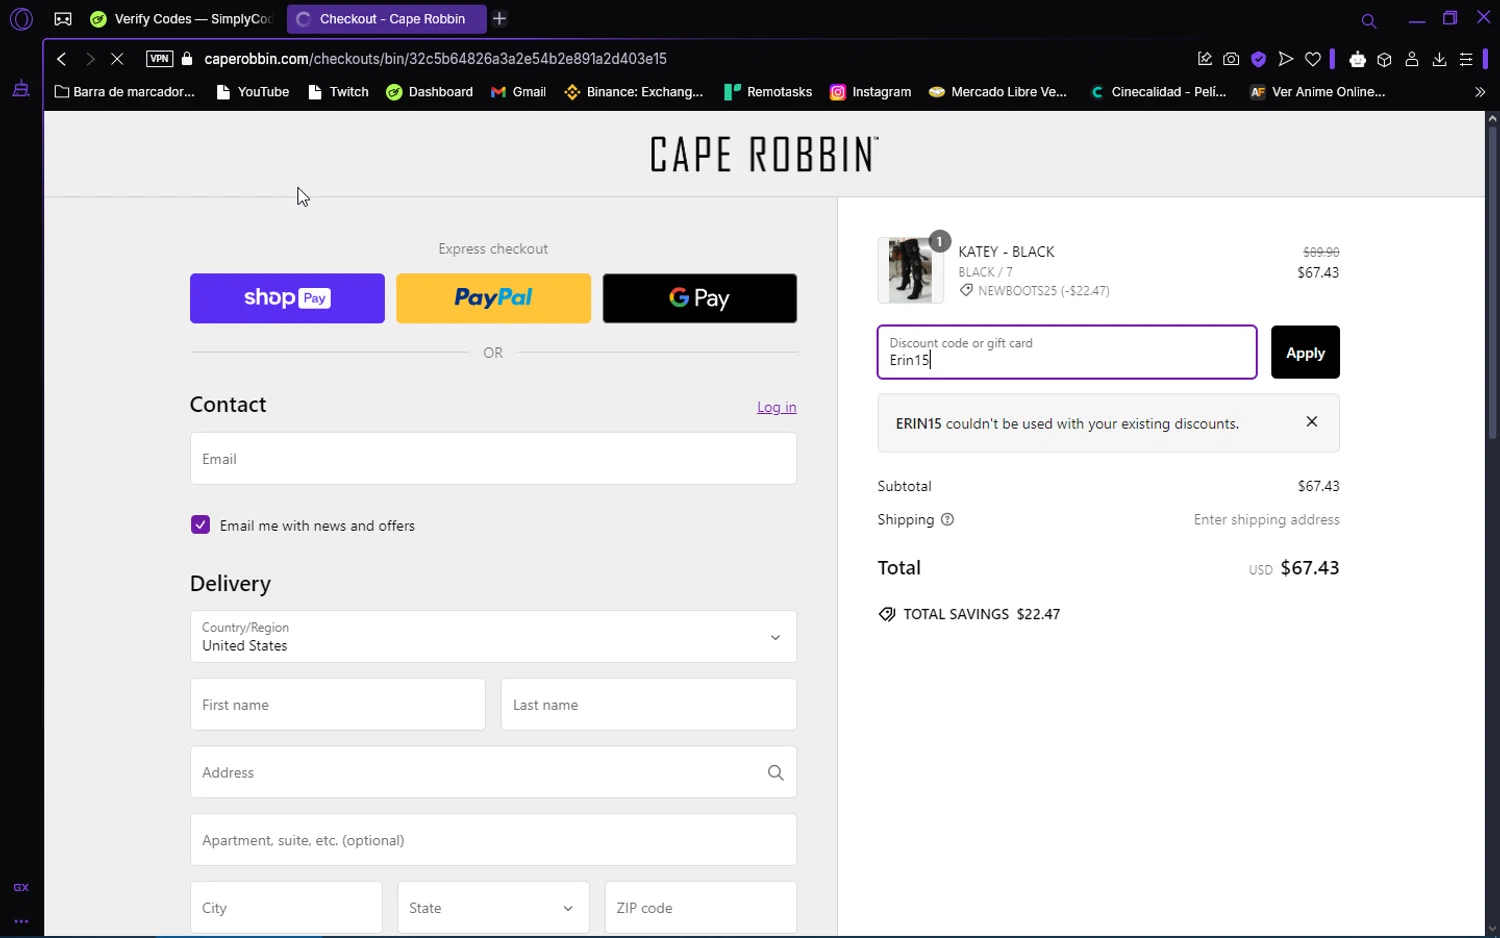Click the site security padlock icon

click(x=187, y=59)
